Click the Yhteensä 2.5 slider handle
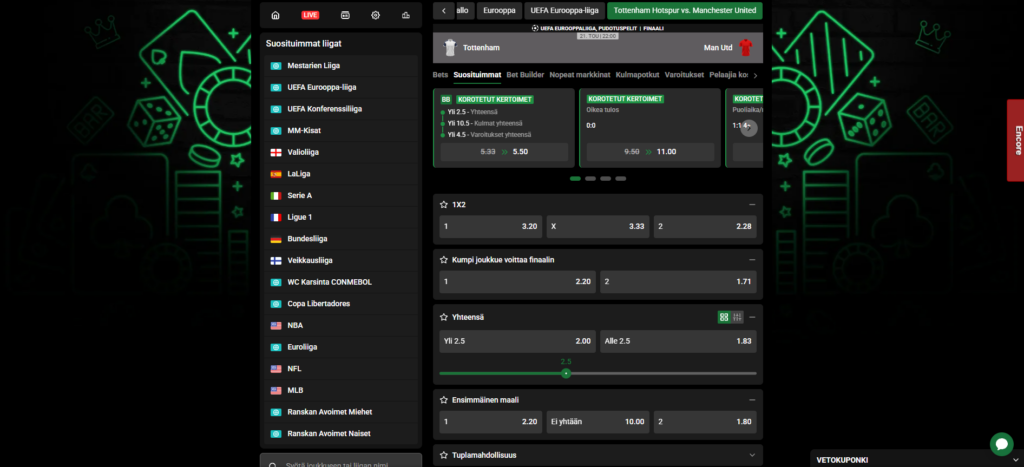Viewport: 1024px width, 467px height. 566,374
